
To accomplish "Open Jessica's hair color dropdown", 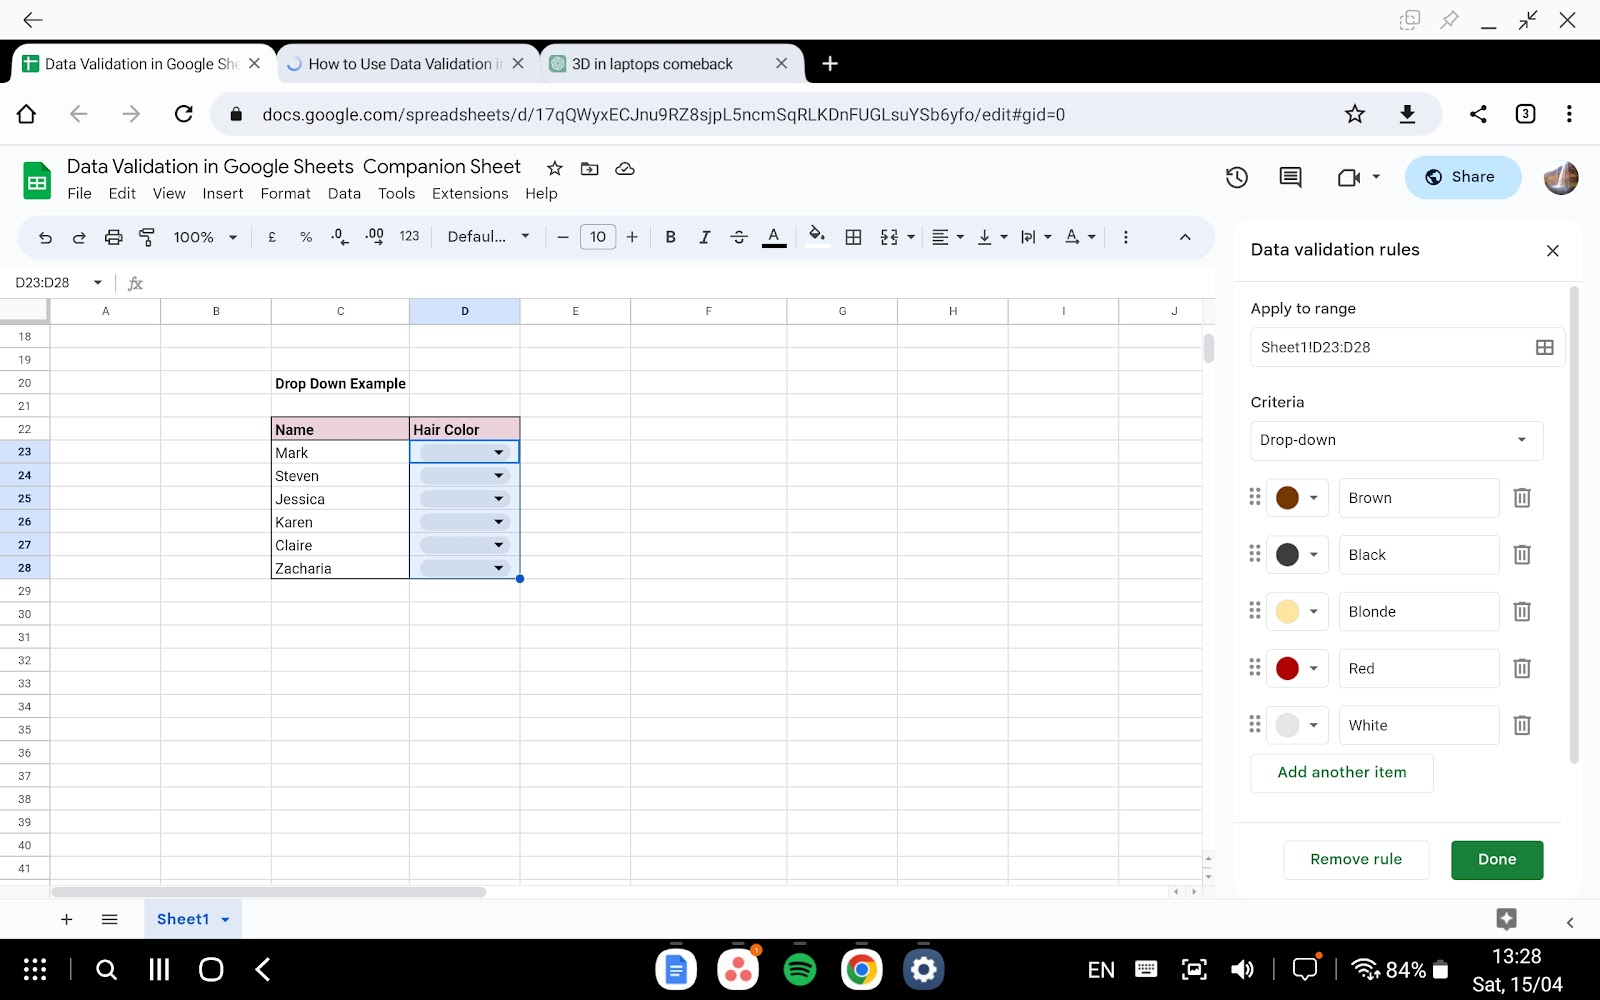I will (498, 499).
